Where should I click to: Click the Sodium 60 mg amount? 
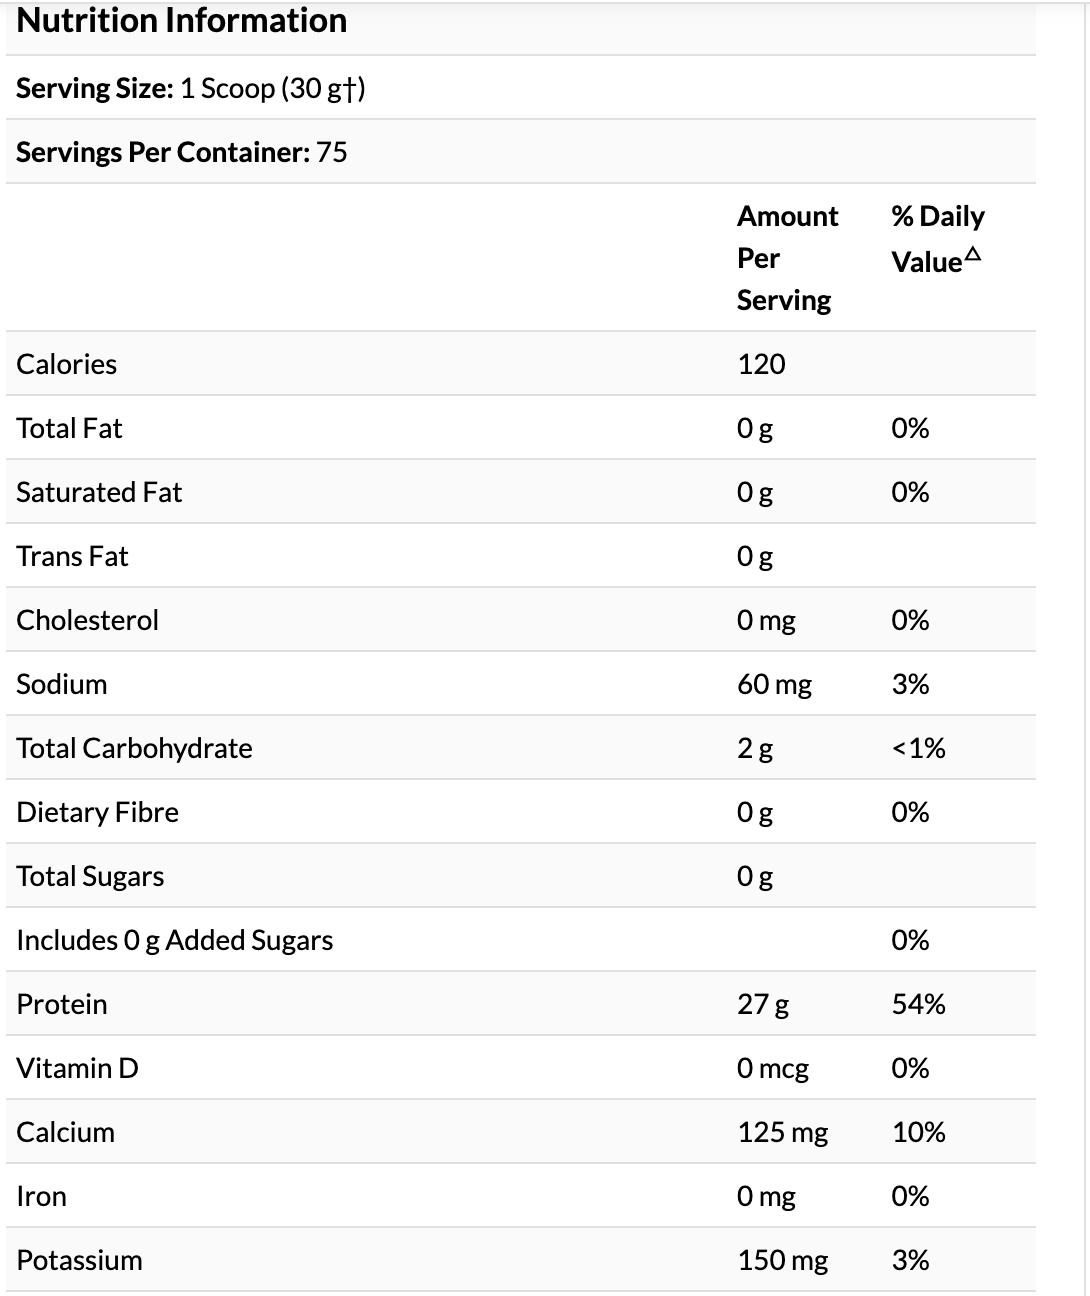774,684
